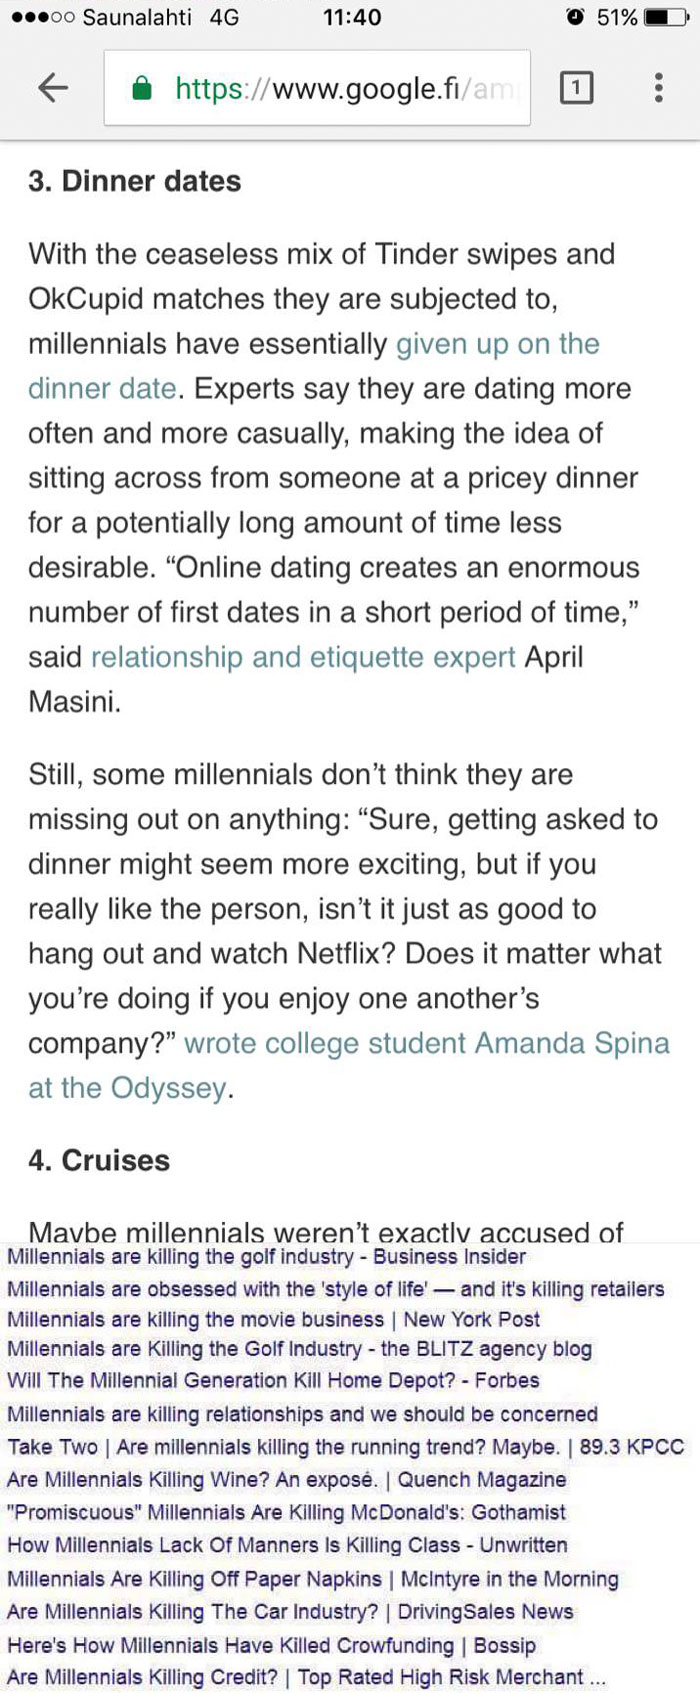Viewport: 700px width, 1693px height.
Task: Click the 11:40 clock in the status bar
Action: (350, 17)
